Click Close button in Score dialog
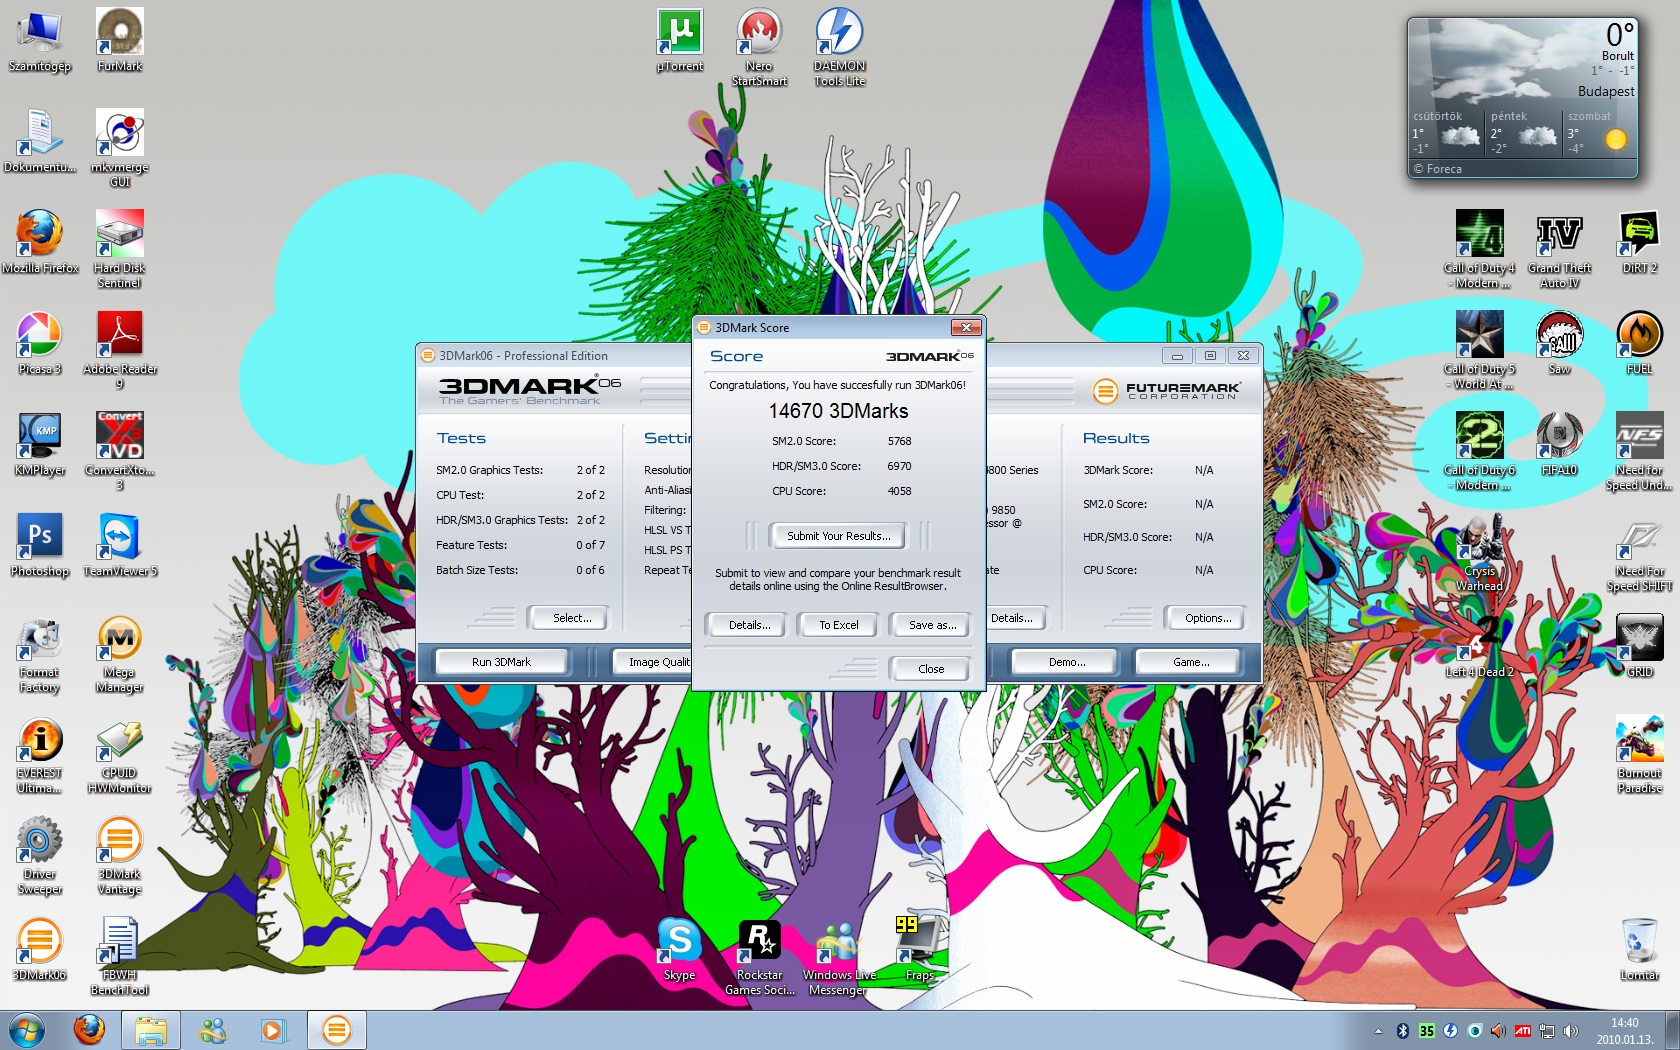The width and height of the screenshot is (1680, 1050). pos(930,669)
